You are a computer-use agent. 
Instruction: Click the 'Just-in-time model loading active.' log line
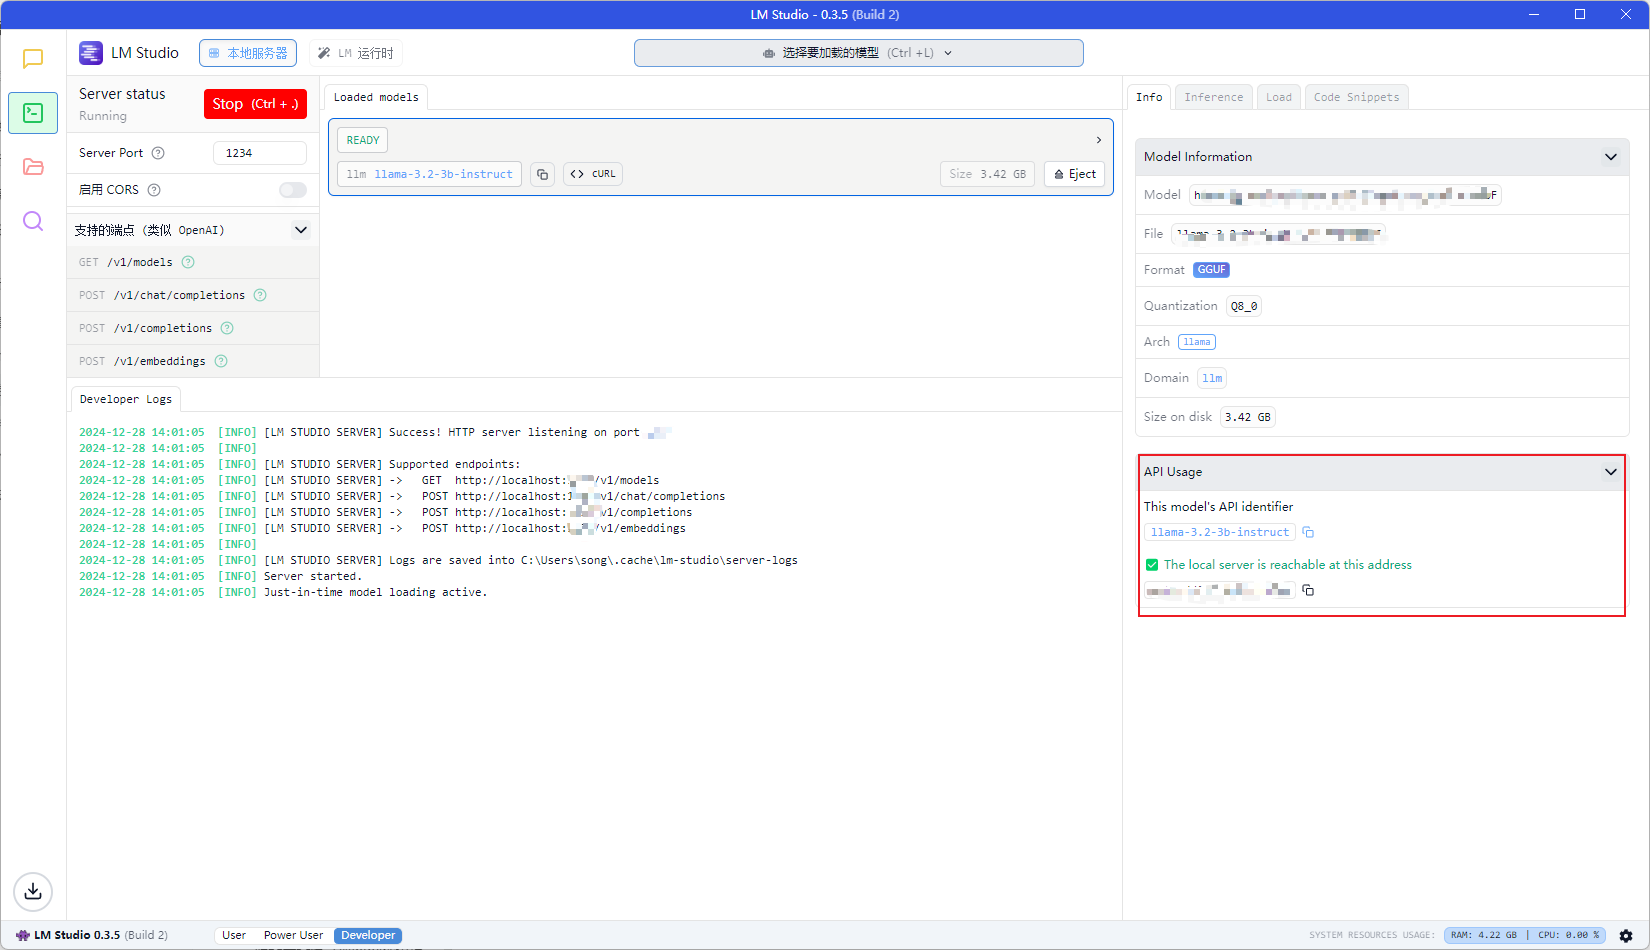point(376,592)
